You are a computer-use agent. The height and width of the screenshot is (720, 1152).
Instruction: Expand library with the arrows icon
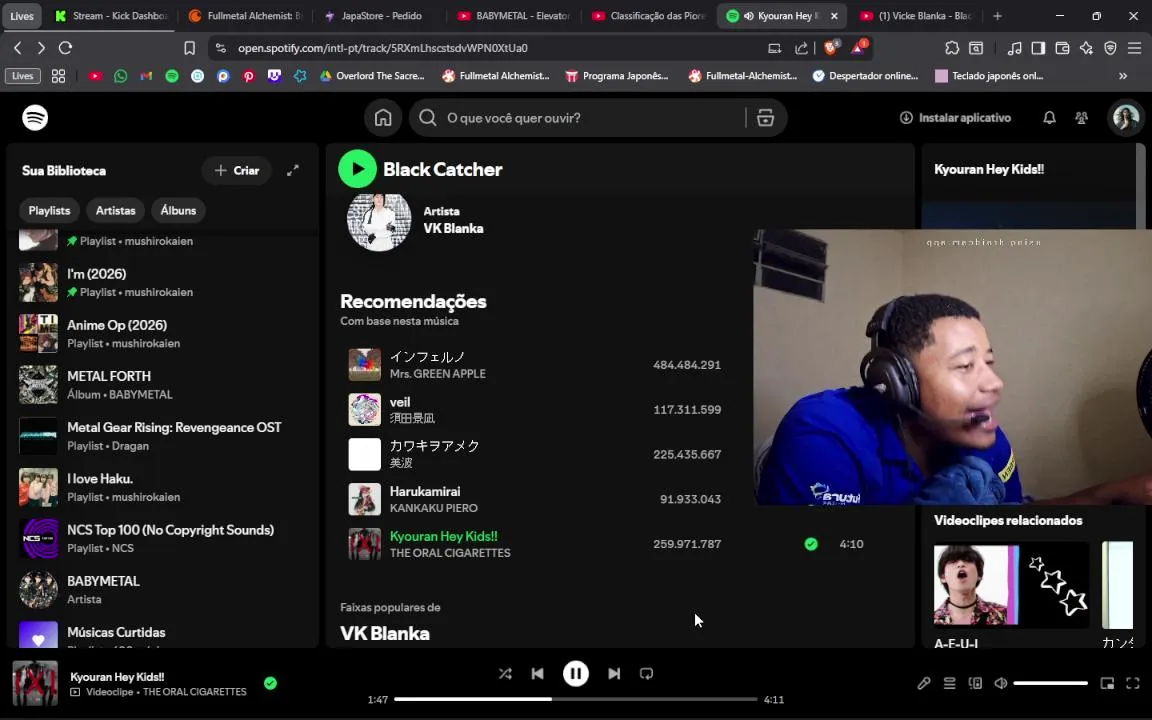pyautogui.click(x=292, y=170)
